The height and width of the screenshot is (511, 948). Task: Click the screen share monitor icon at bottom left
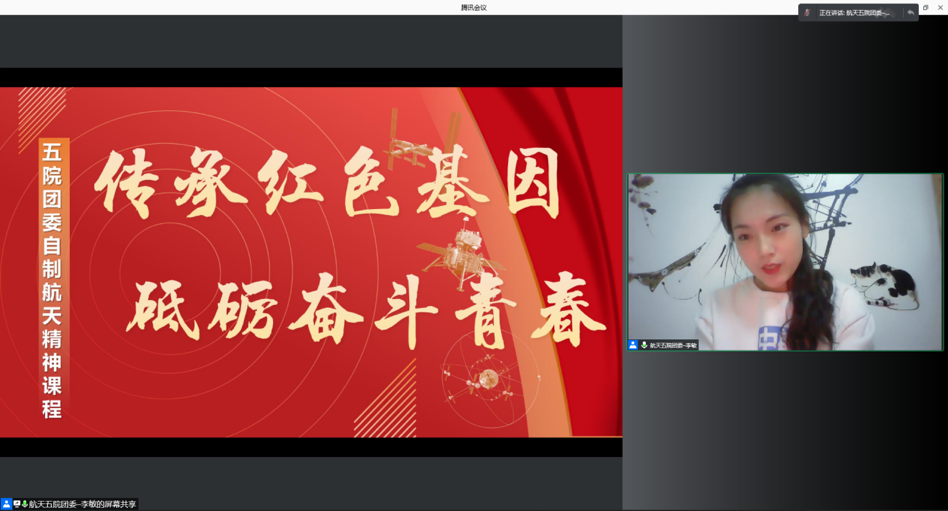point(17,504)
